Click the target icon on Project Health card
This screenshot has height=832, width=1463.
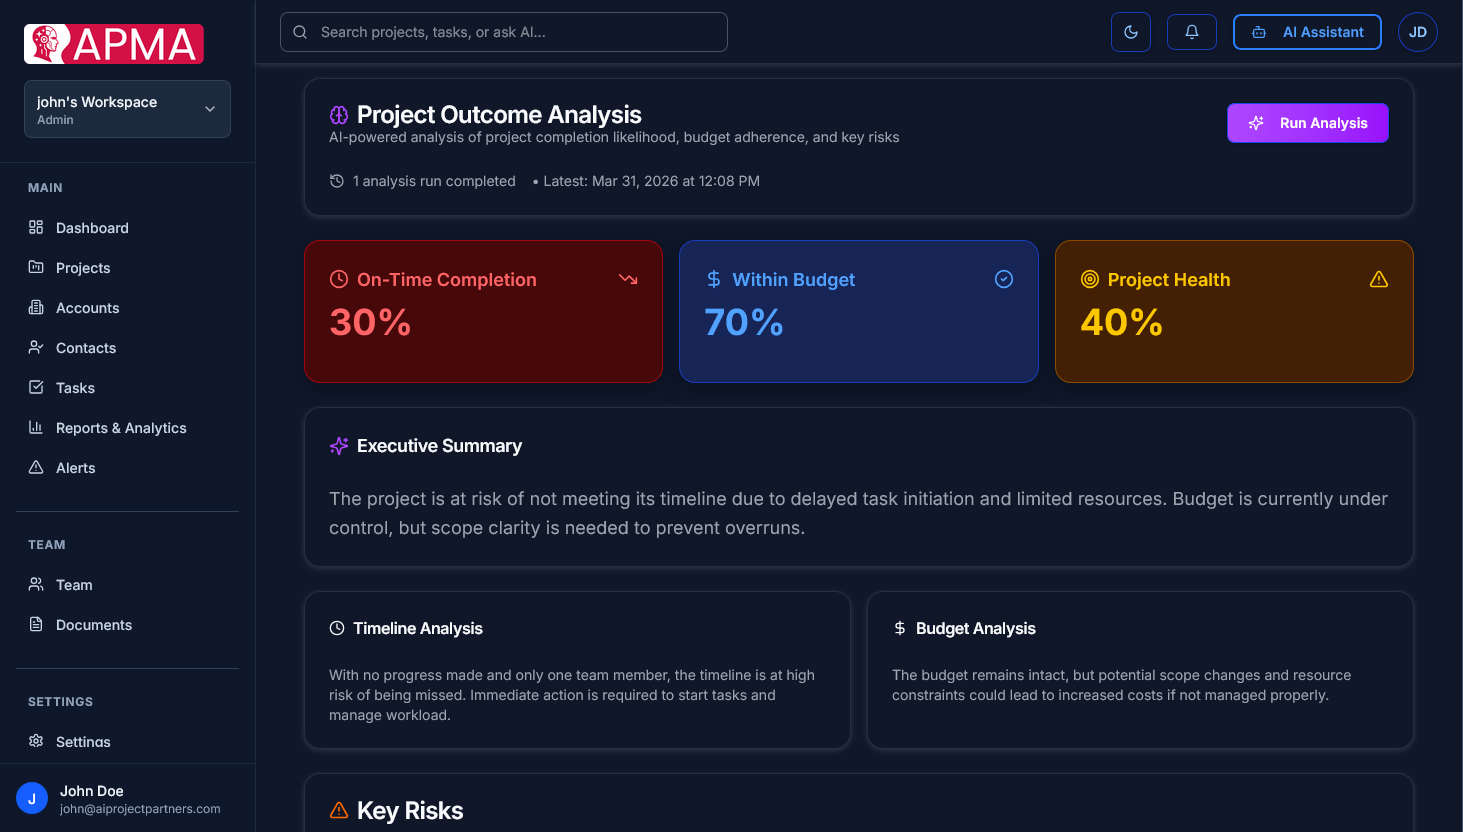click(1089, 279)
